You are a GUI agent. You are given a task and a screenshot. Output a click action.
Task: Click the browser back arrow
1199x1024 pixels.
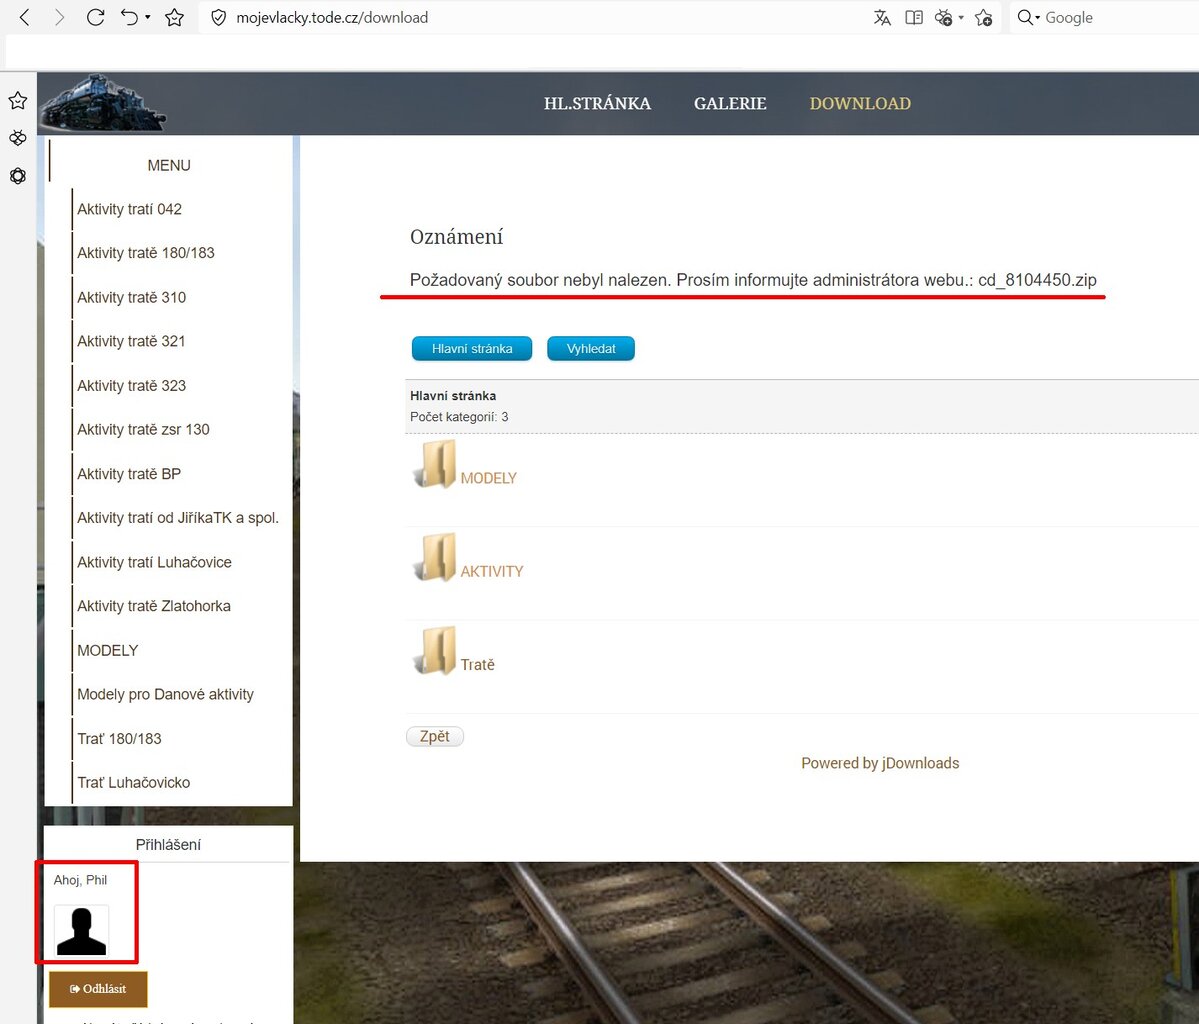click(x=25, y=17)
